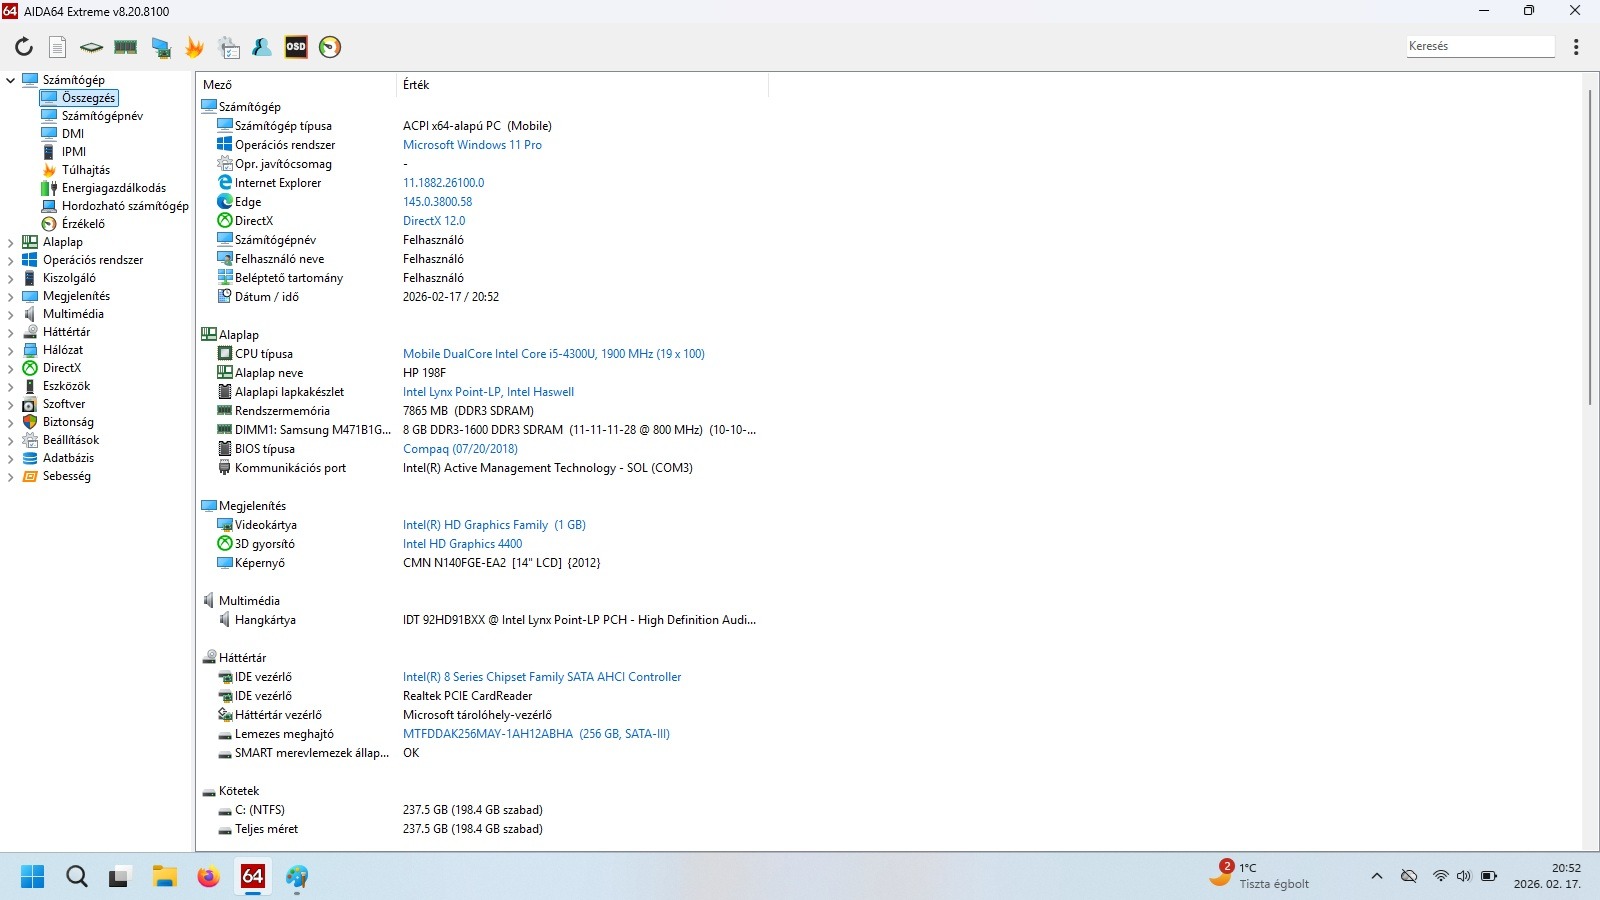
Task: Click the Refresh toolbar icon
Action: [x=24, y=47]
